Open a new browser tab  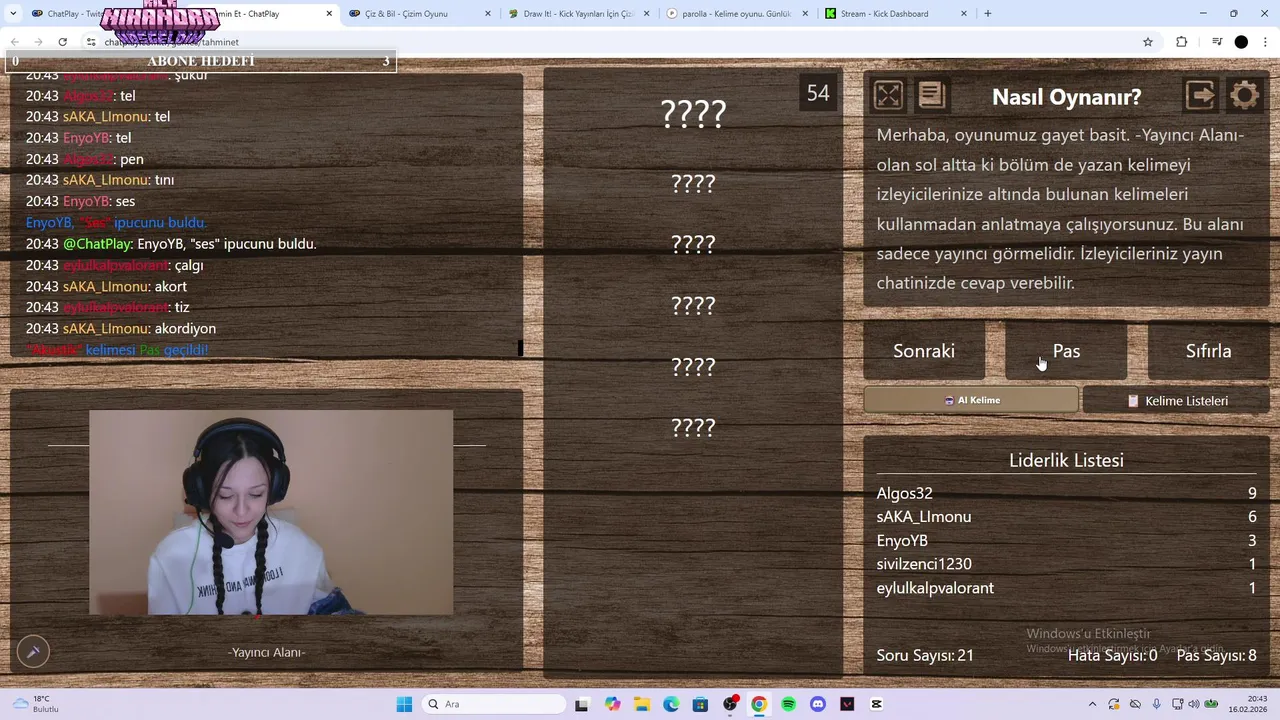coord(988,14)
